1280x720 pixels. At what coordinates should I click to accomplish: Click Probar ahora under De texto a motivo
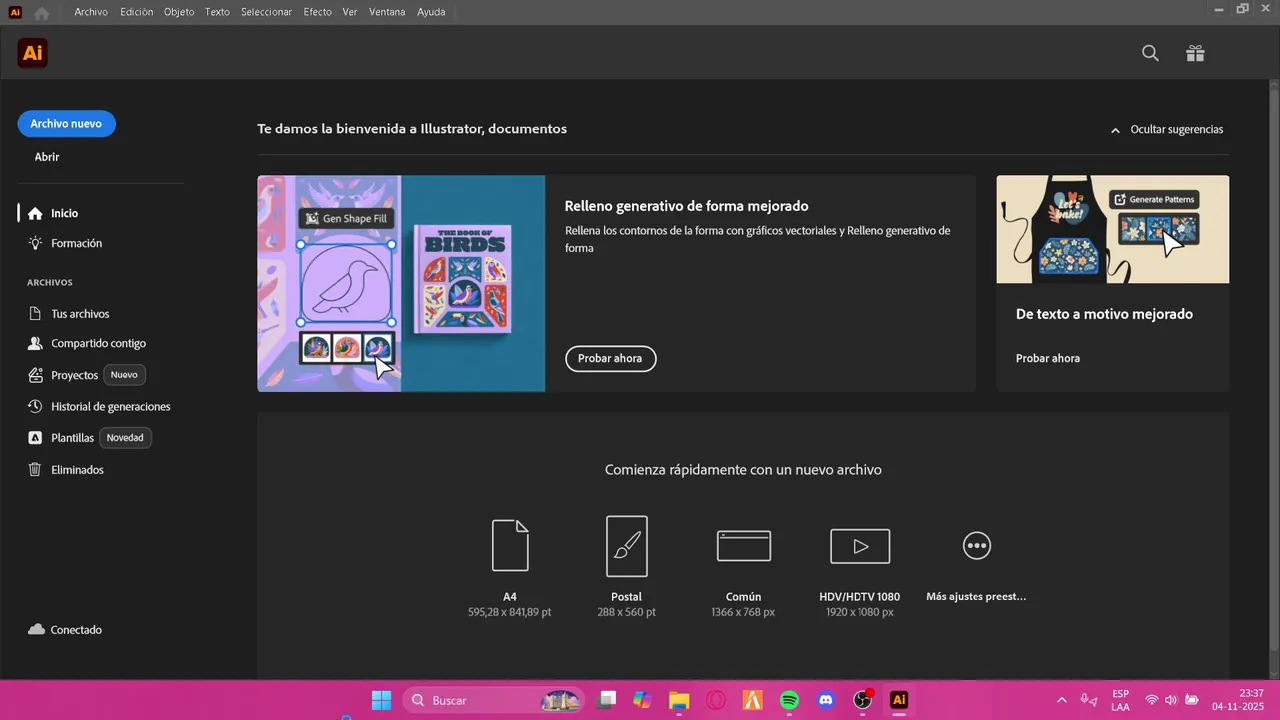(x=1048, y=358)
